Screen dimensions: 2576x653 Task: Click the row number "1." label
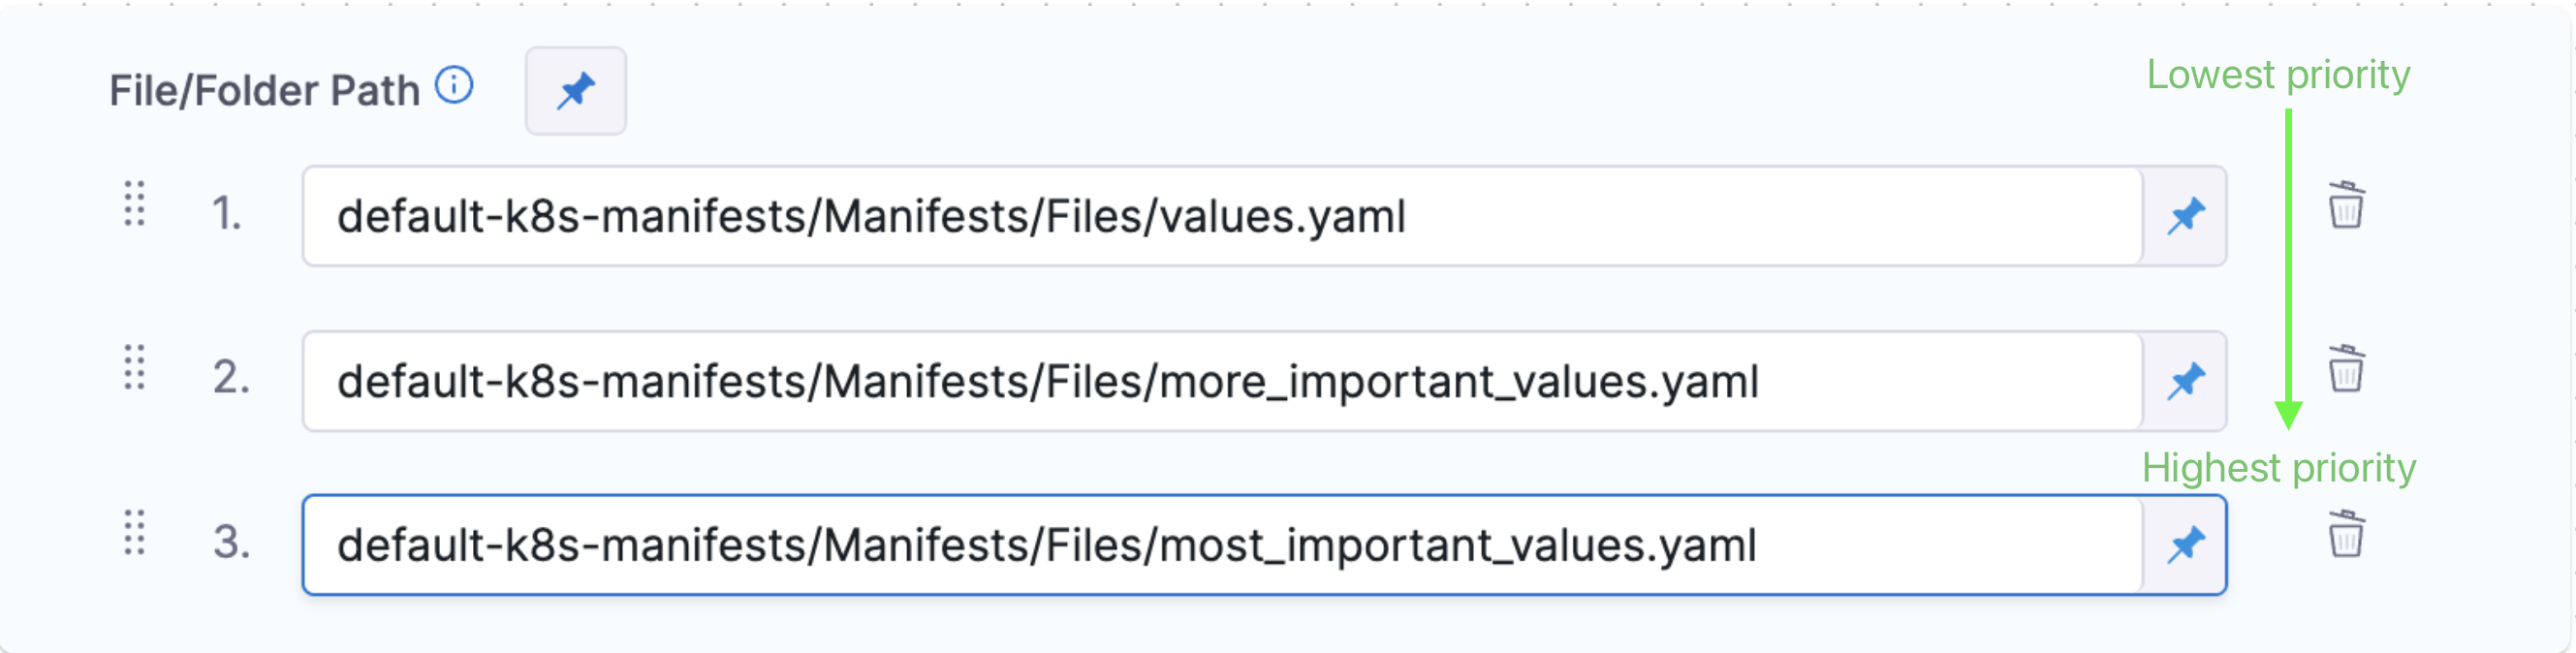point(227,214)
